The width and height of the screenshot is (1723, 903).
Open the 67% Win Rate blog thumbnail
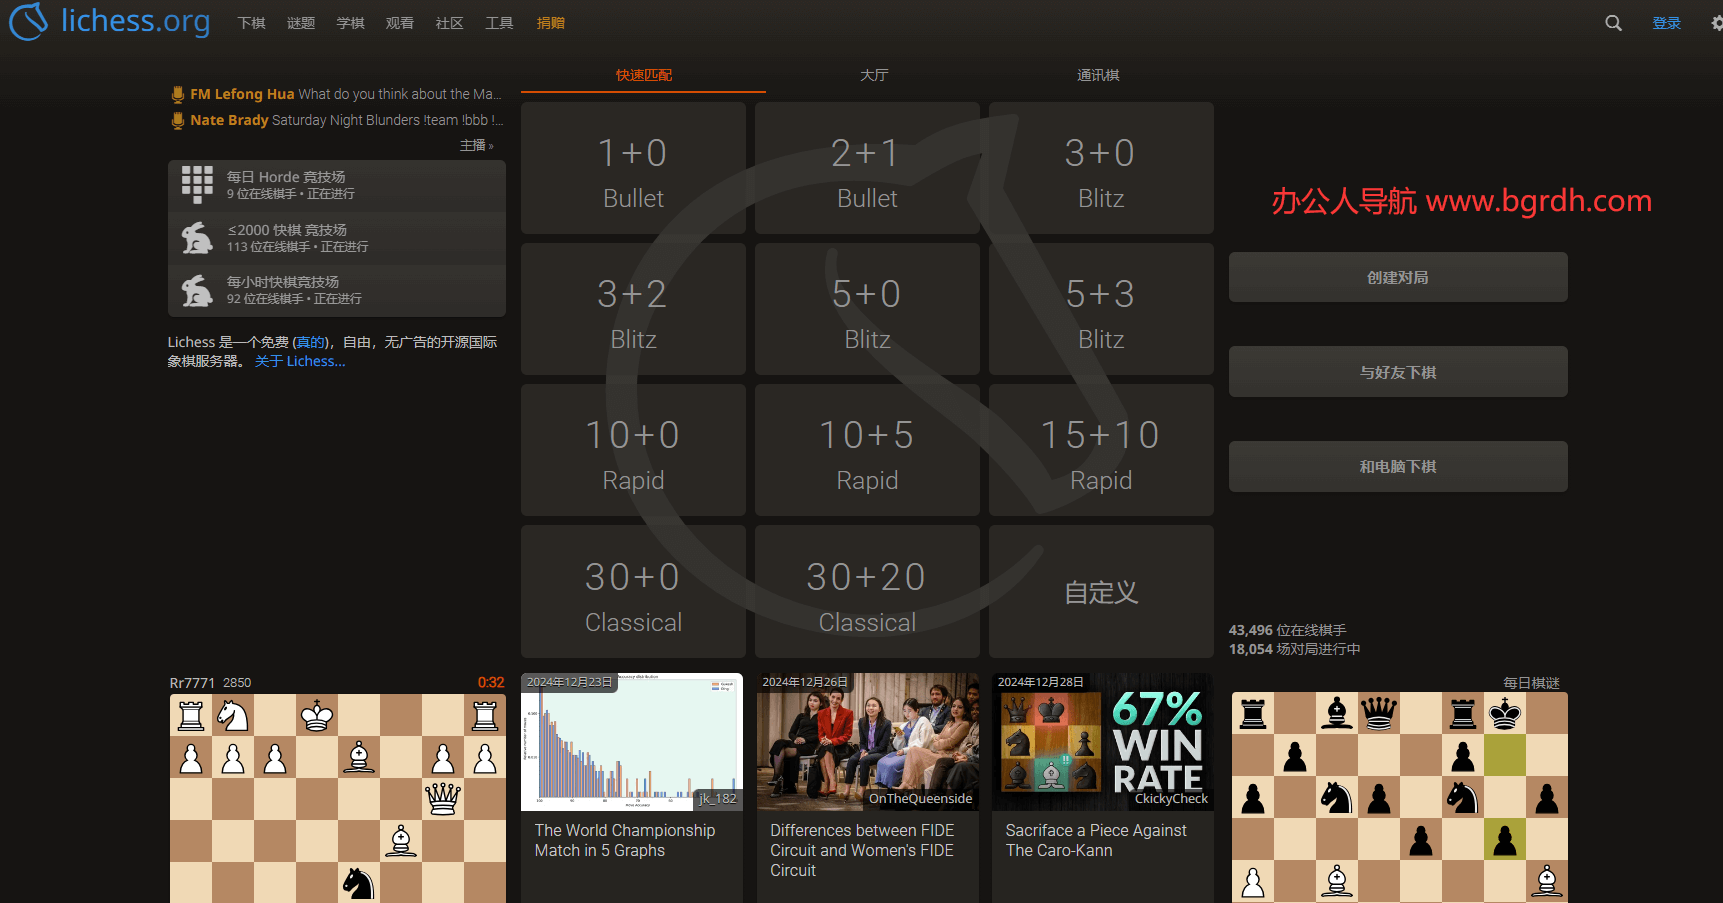pyautogui.click(x=1102, y=741)
